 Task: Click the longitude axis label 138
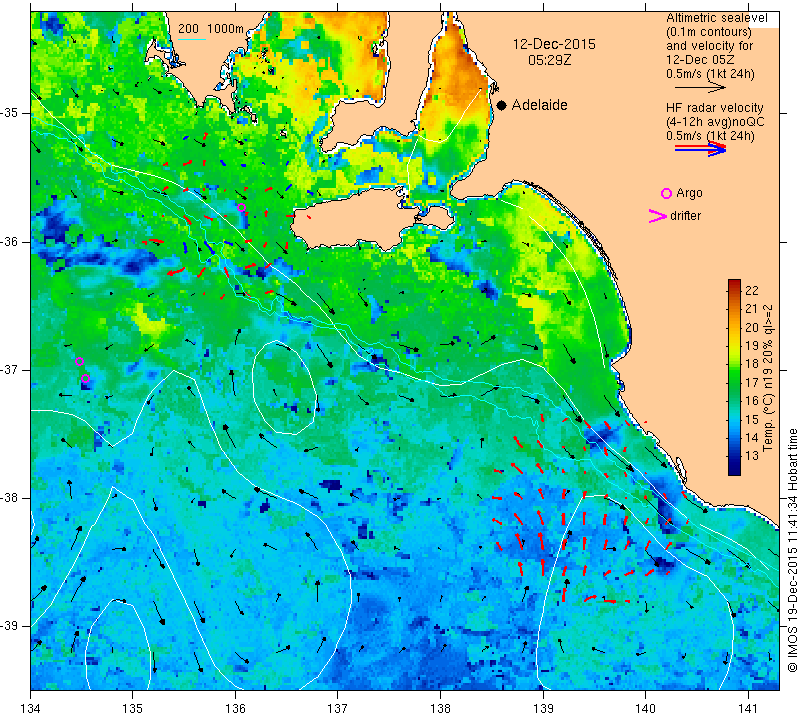(440, 708)
